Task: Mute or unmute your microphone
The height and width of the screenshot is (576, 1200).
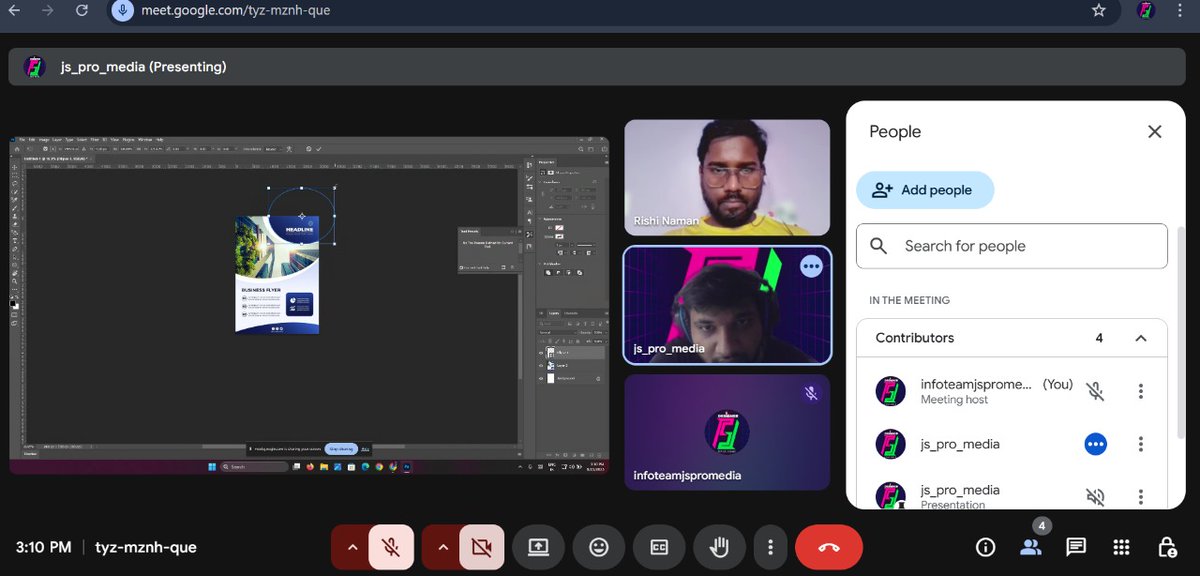Action: tap(391, 547)
